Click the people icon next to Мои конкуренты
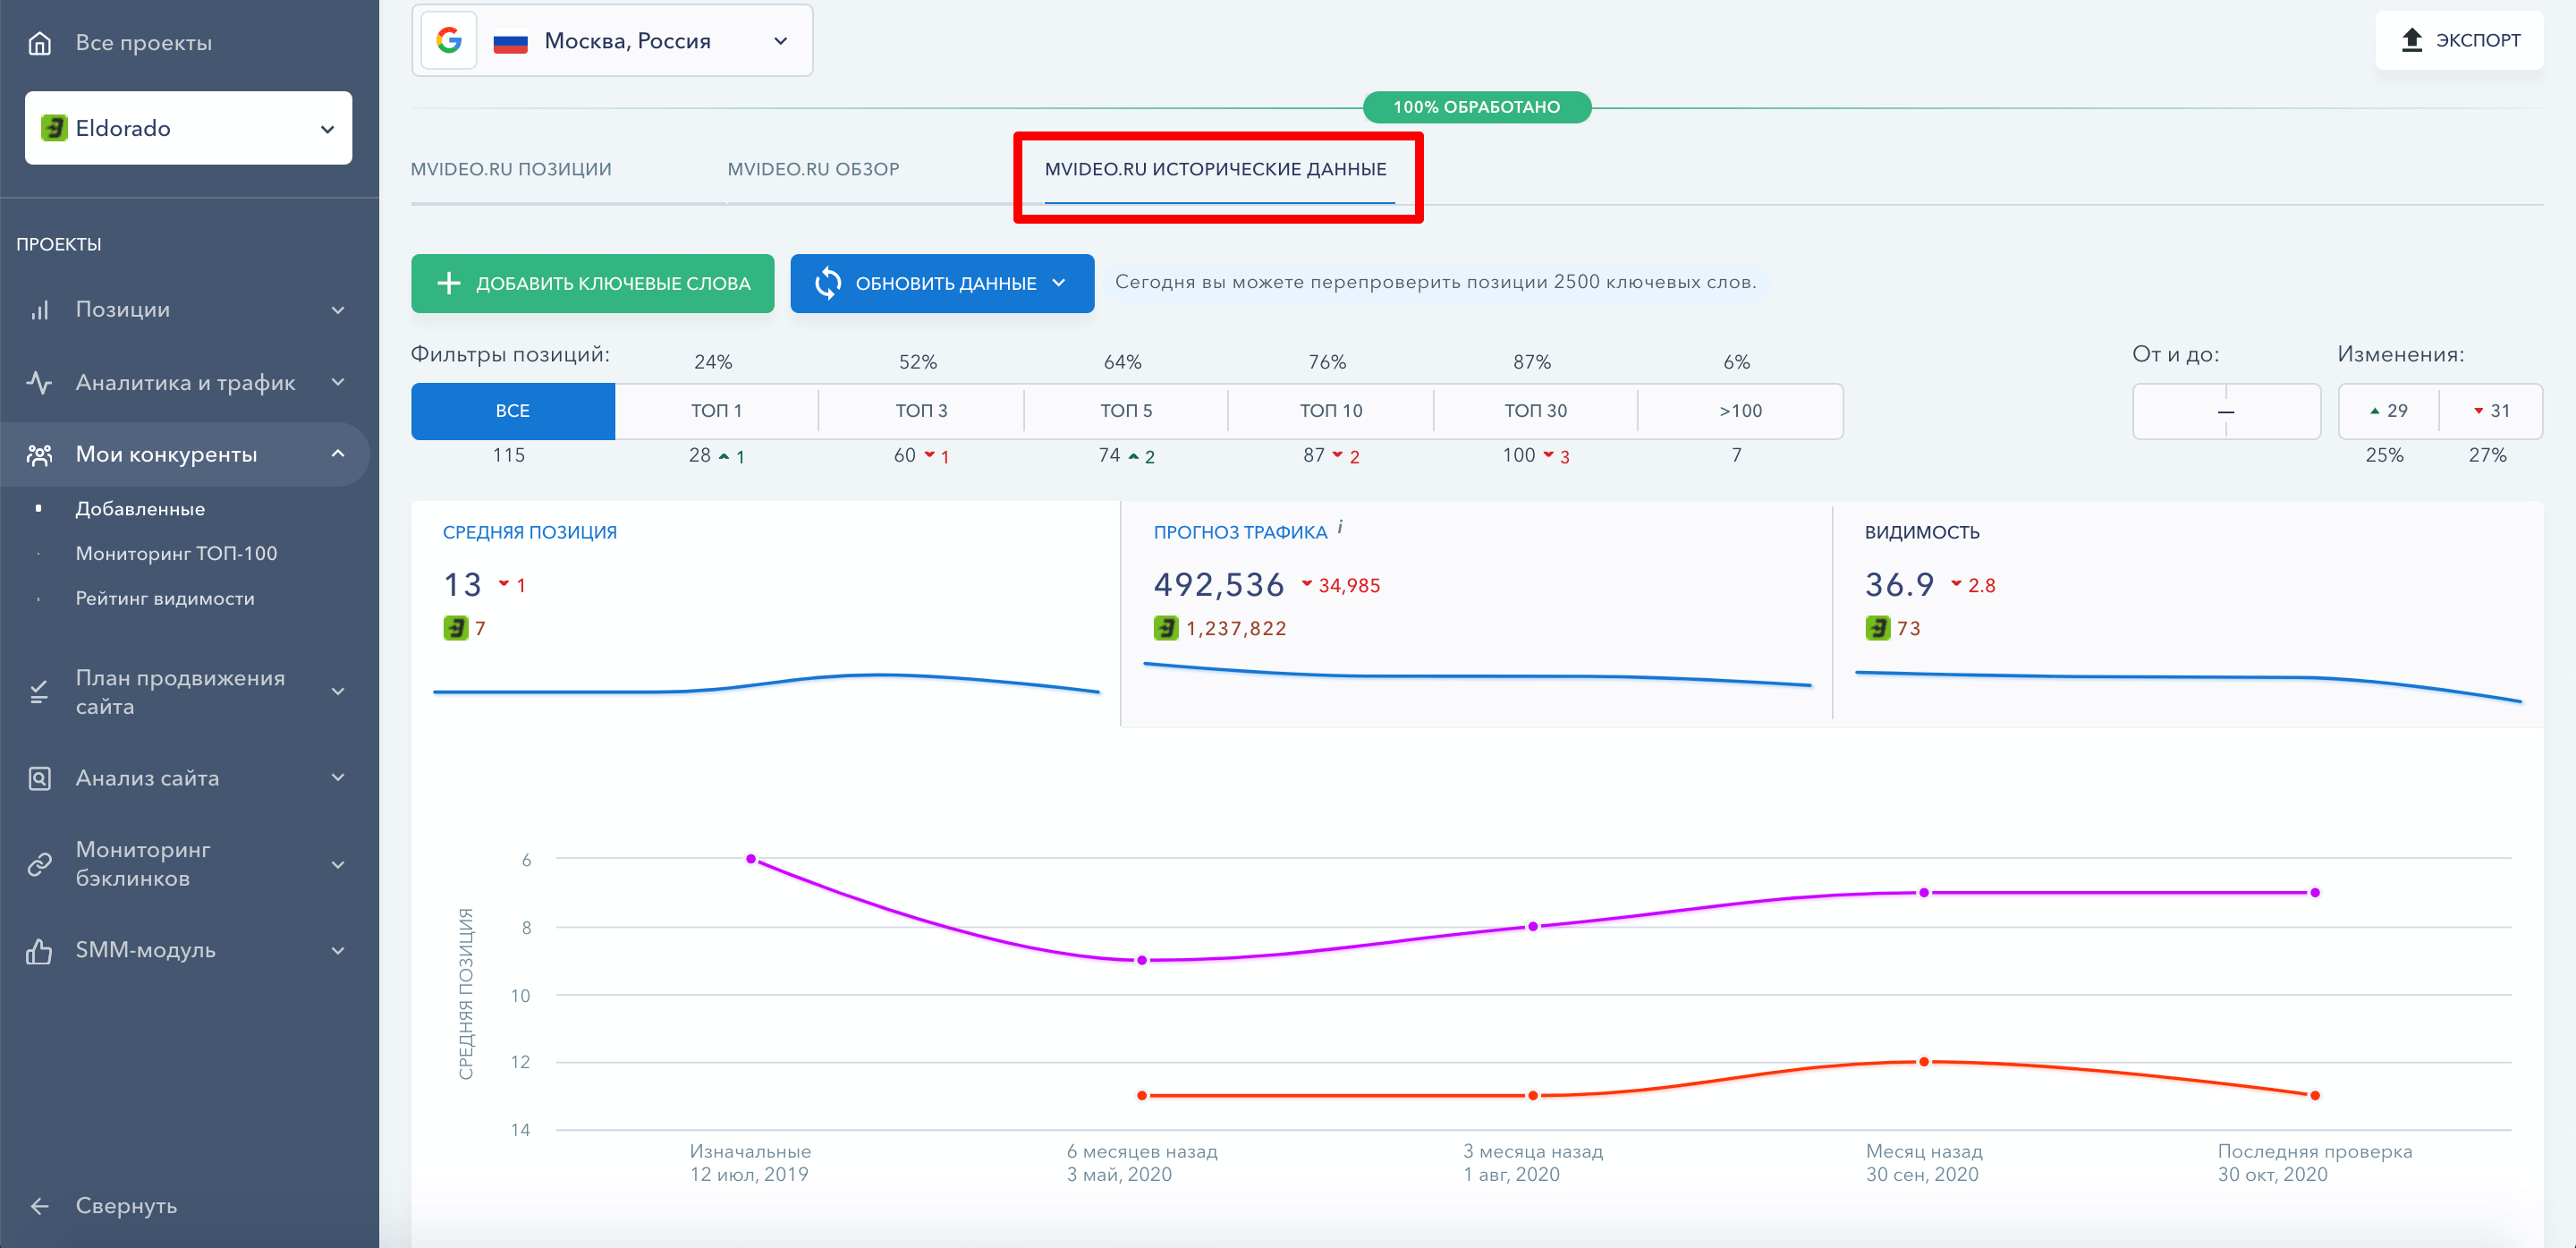Screen dimensions: 2576x1248 tap(39, 455)
